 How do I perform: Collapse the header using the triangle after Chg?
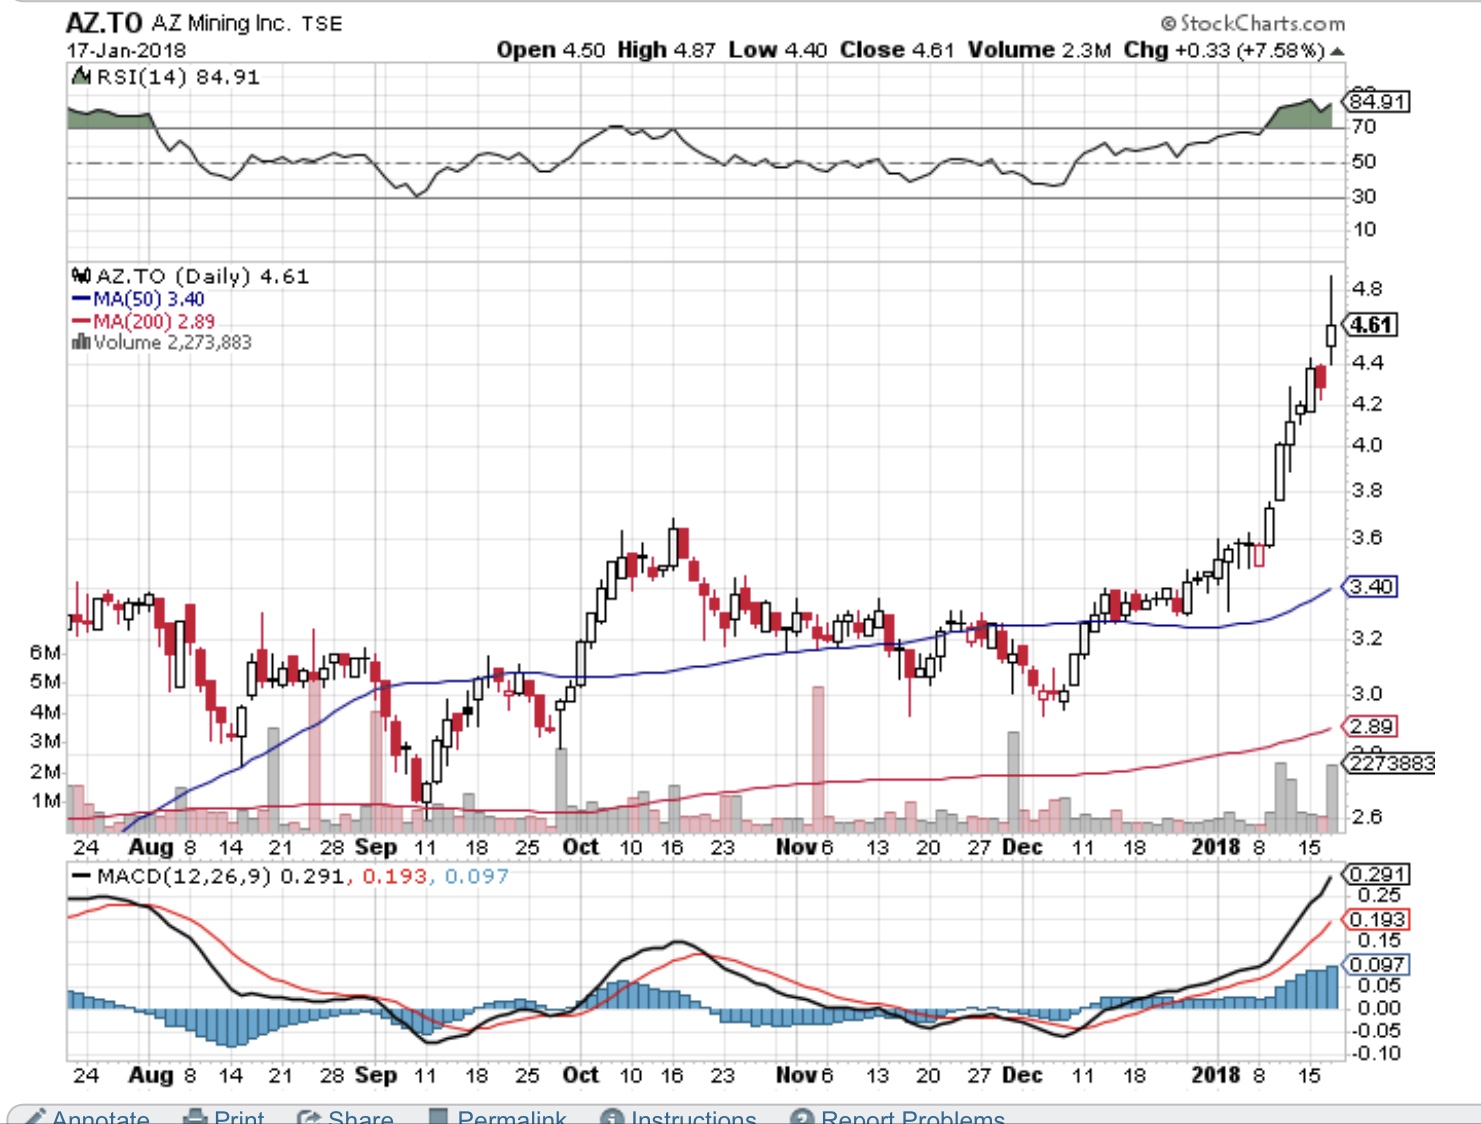[x=1337, y=51]
